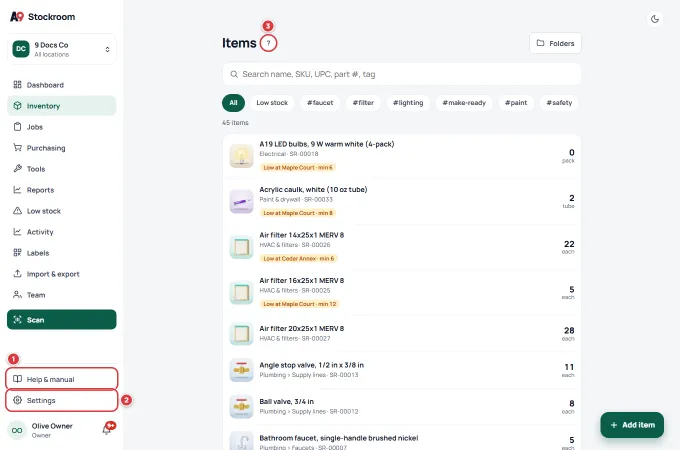Open Air filter 16x25x1 MERV 8 name
Image resolution: width=680 pixels, height=450 pixels.
(x=301, y=280)
